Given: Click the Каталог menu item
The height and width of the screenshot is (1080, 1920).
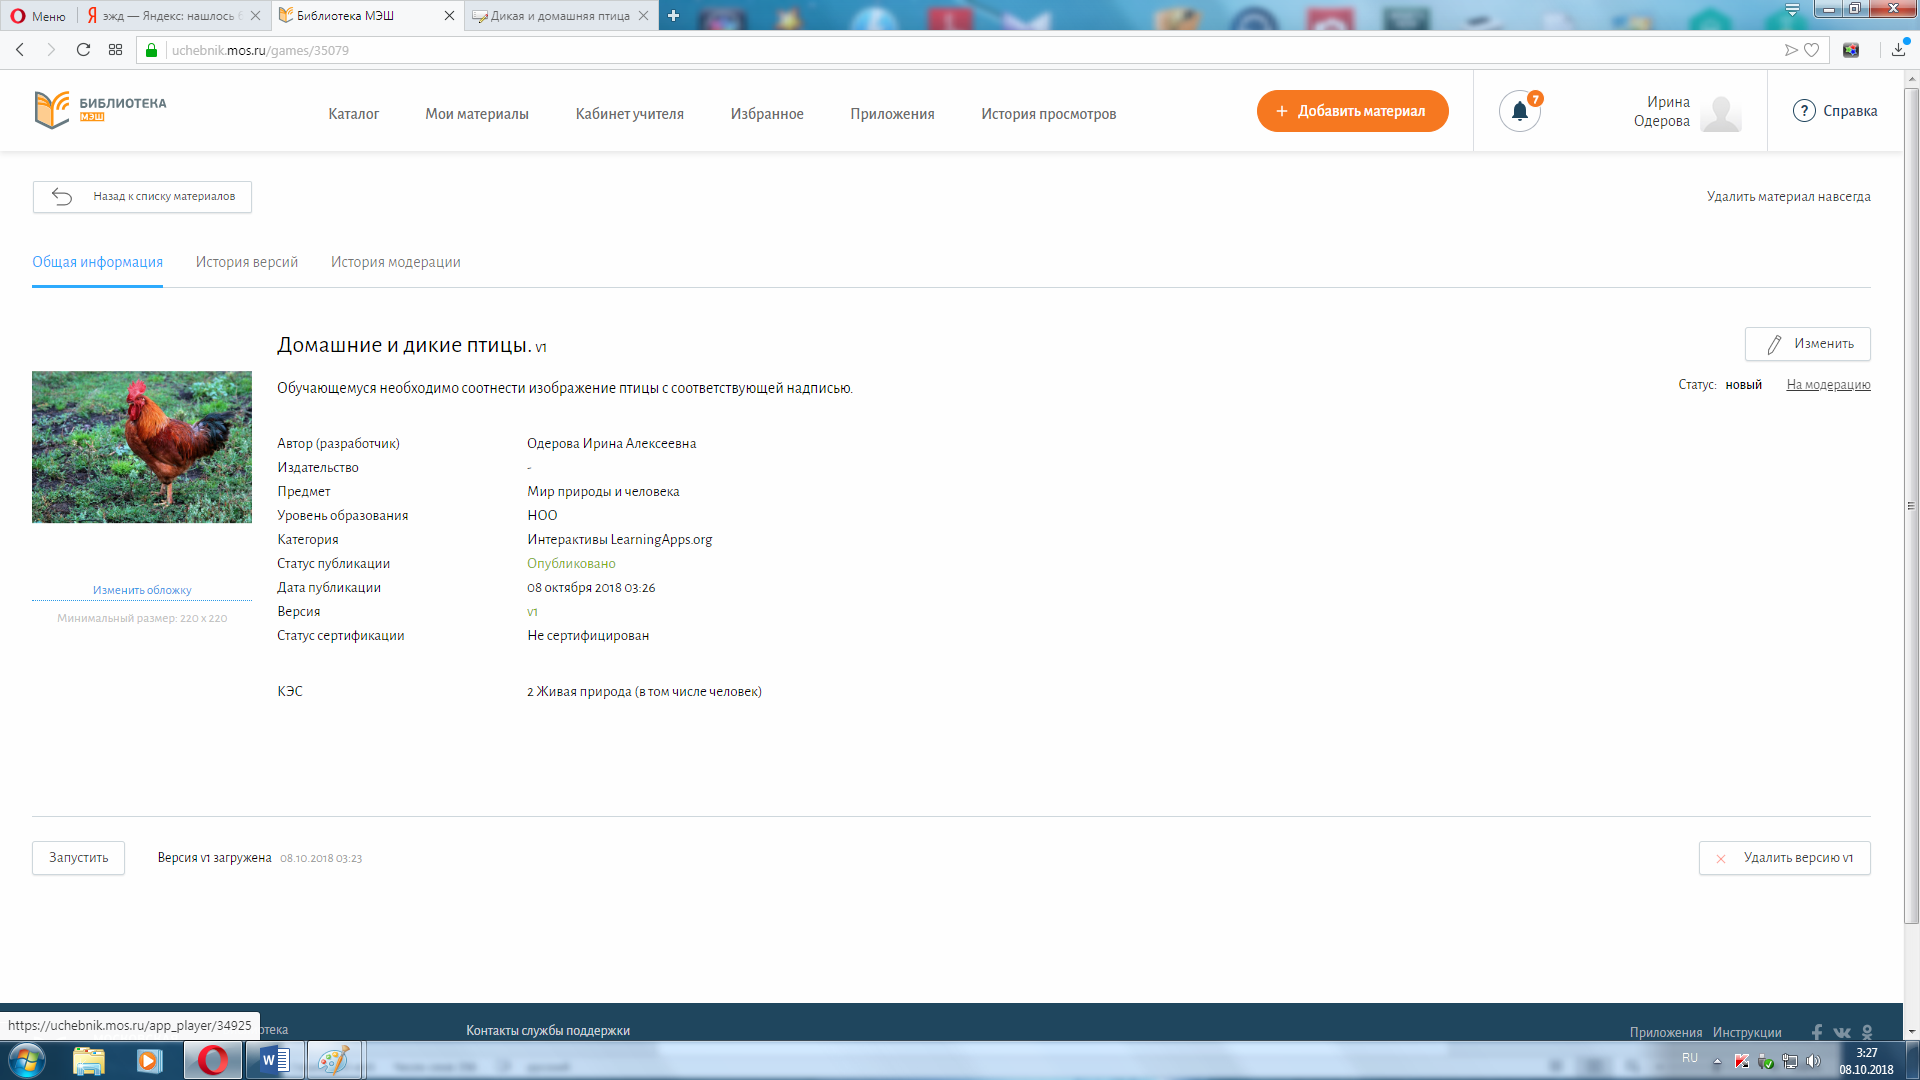Looking at the screenshot, I should [352, 112].
